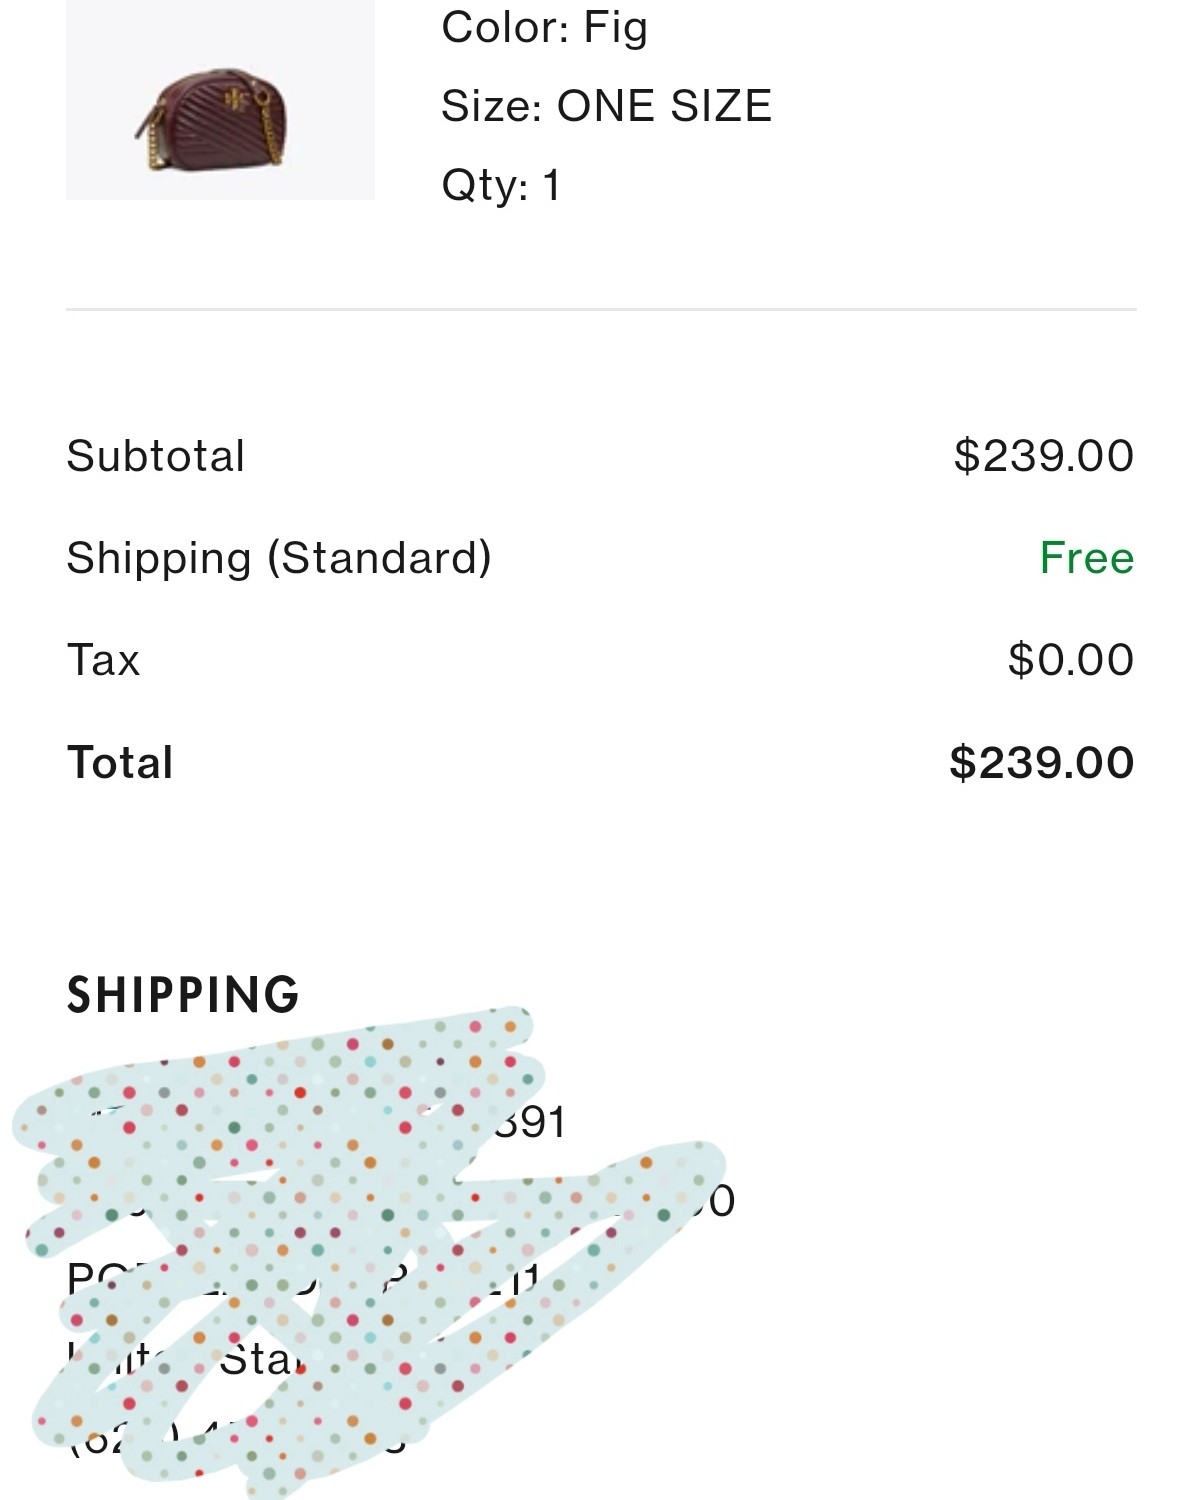This screenshot has height=1500, width=1200.
Task: Select the $0.00 tax amount
Action: click(x=1070, y=660)
